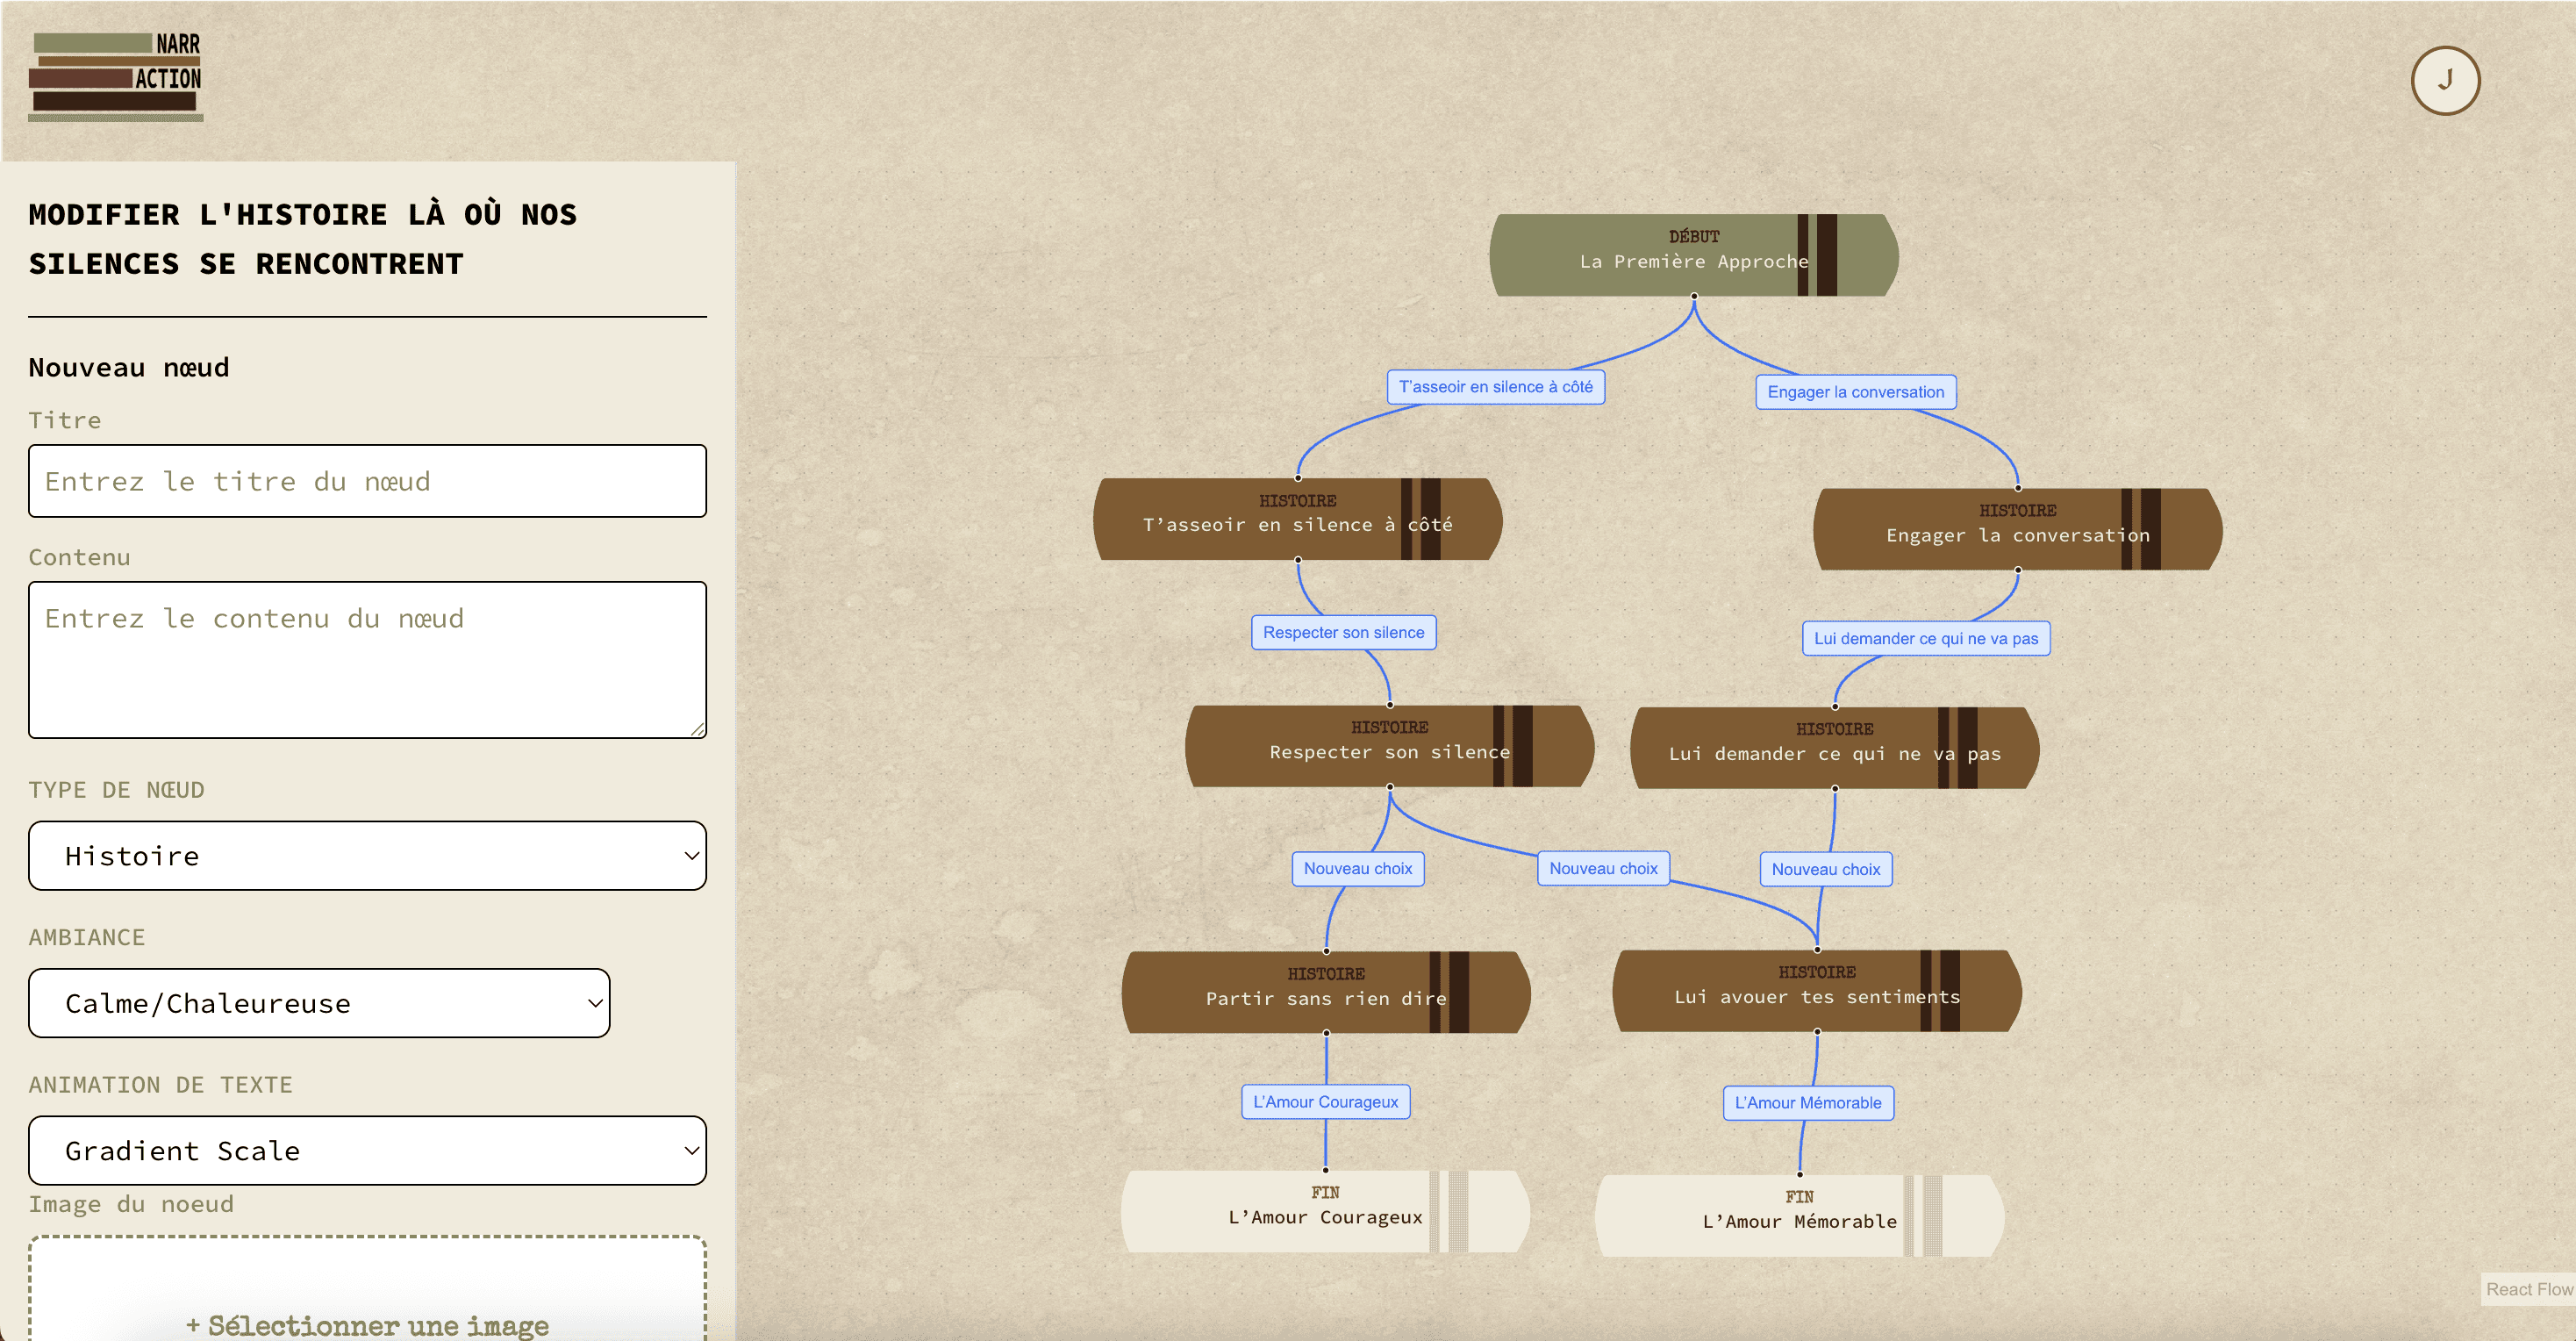The image size is (2576, 1341).
Task: Open the J user avatar menu
Action: click(2444, 80)
